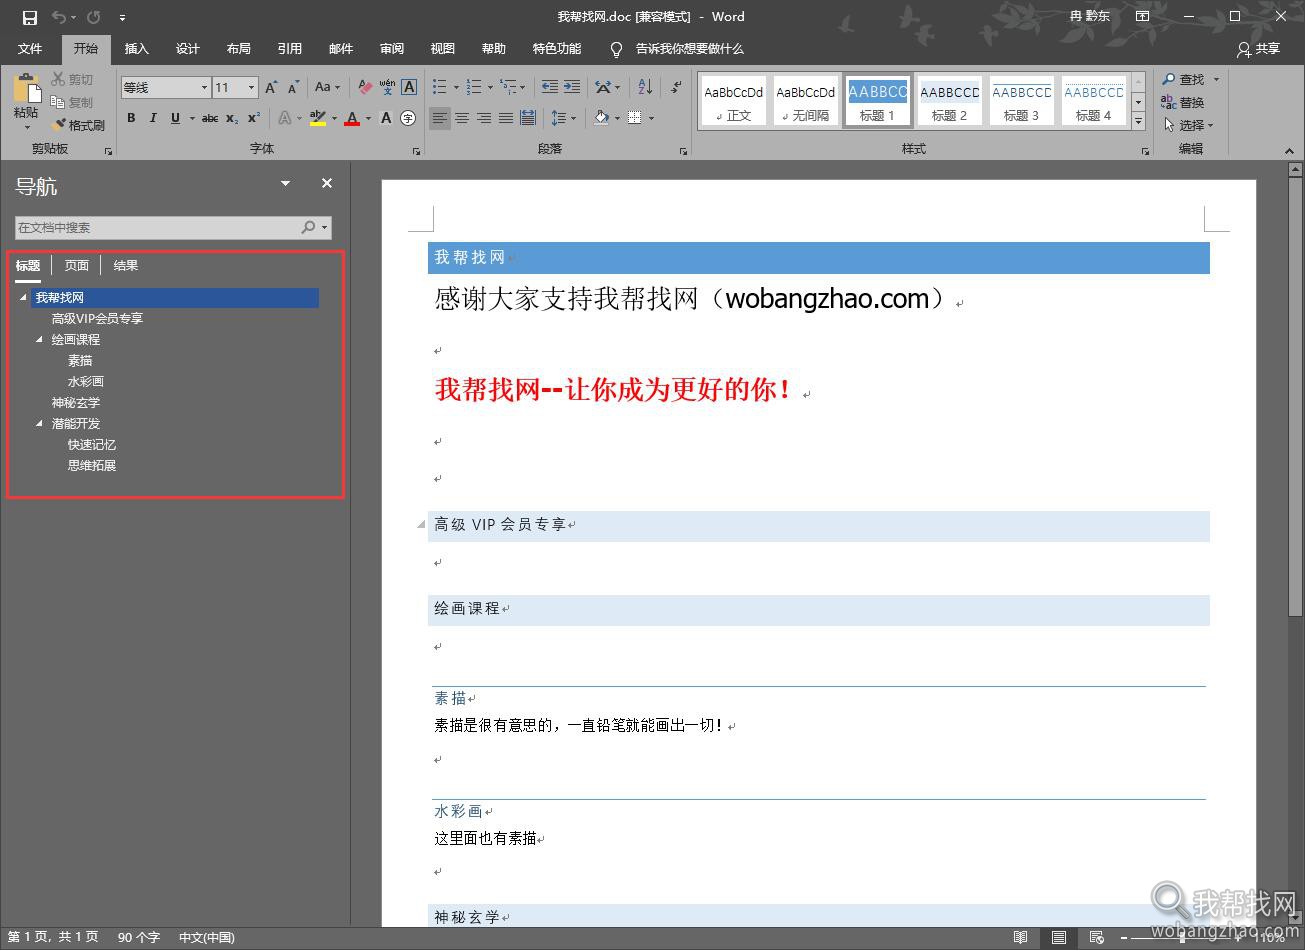Save the document with the floppy icon
Viewport: 1305px width, 950px height.
coord(30,17)
